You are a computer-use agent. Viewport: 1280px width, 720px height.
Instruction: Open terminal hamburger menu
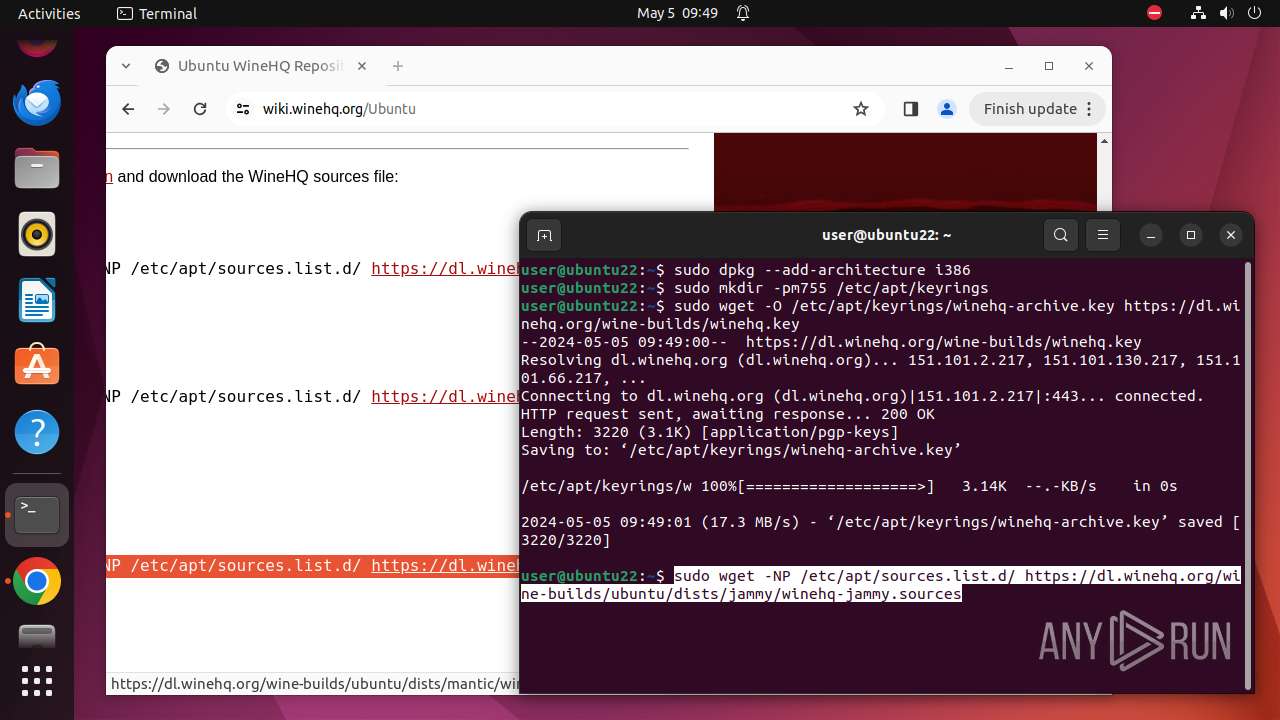point(1103,235)
